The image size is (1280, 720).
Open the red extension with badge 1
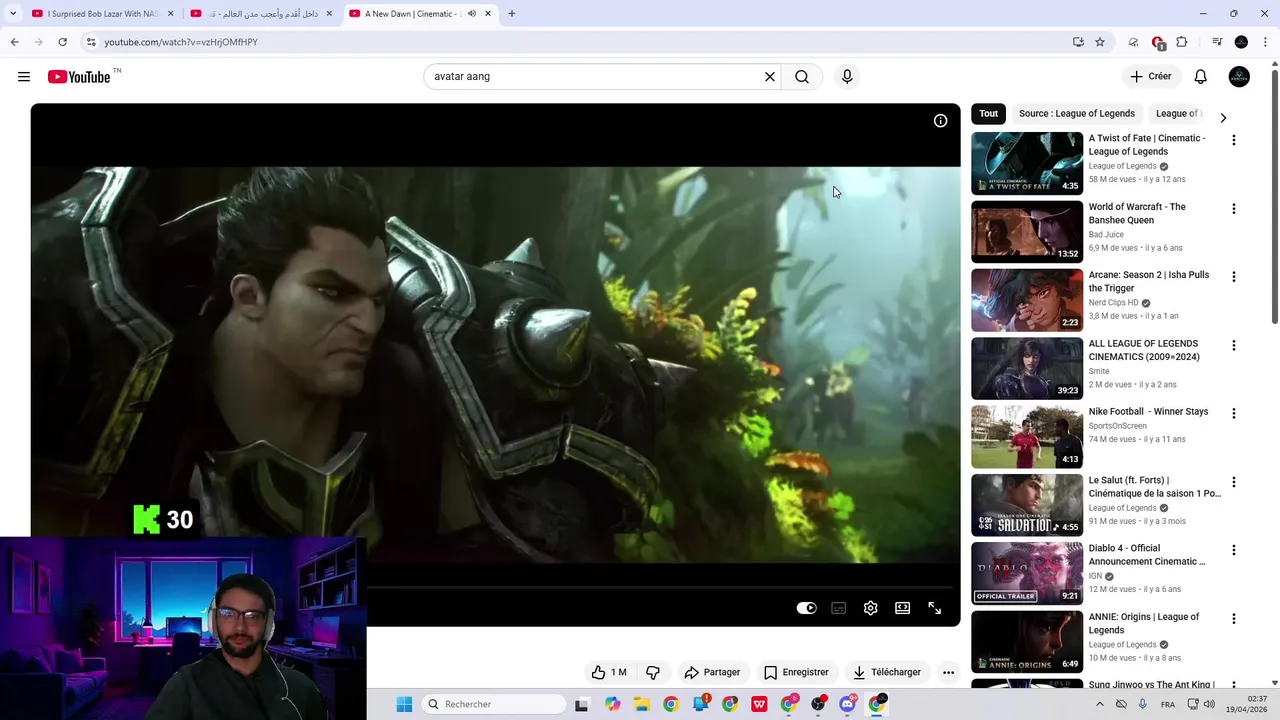click(x=1158, y=42)
